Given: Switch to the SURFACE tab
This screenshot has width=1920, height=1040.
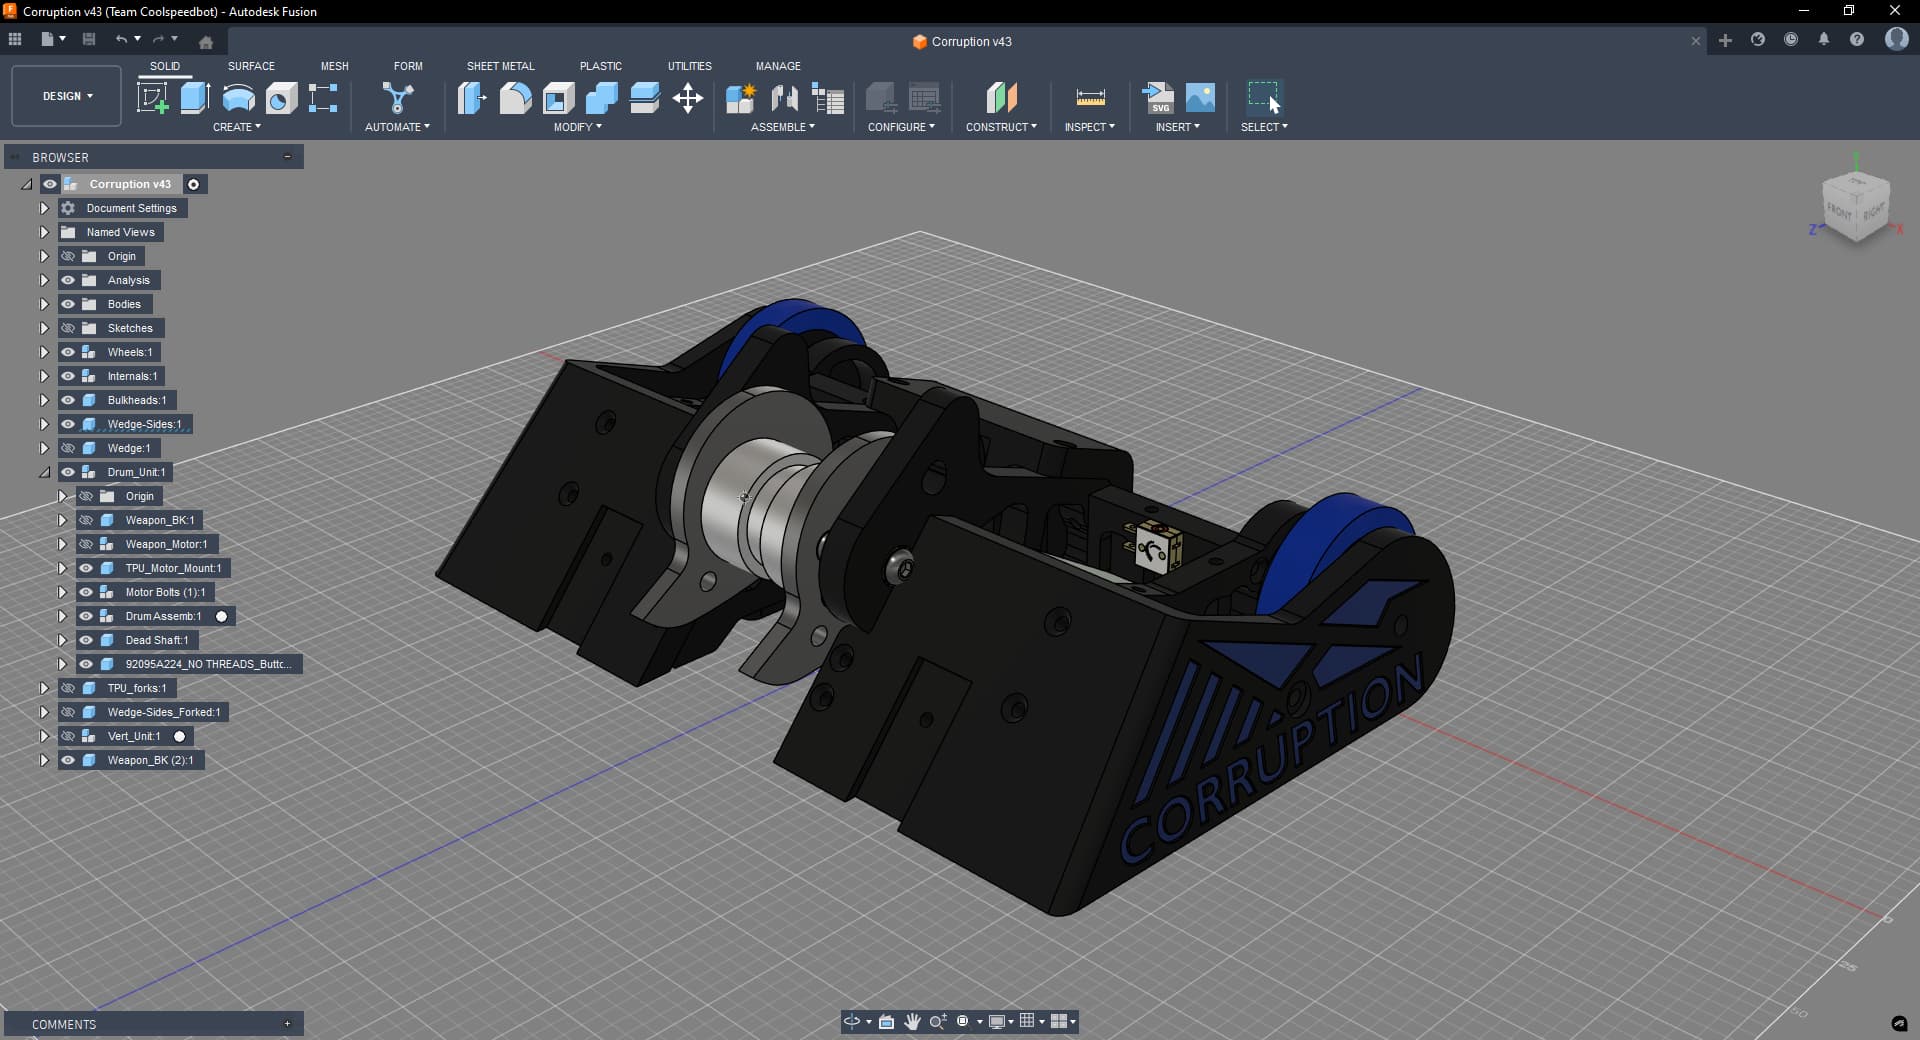Looking at the screenshot, I should [x=251, y=66].
